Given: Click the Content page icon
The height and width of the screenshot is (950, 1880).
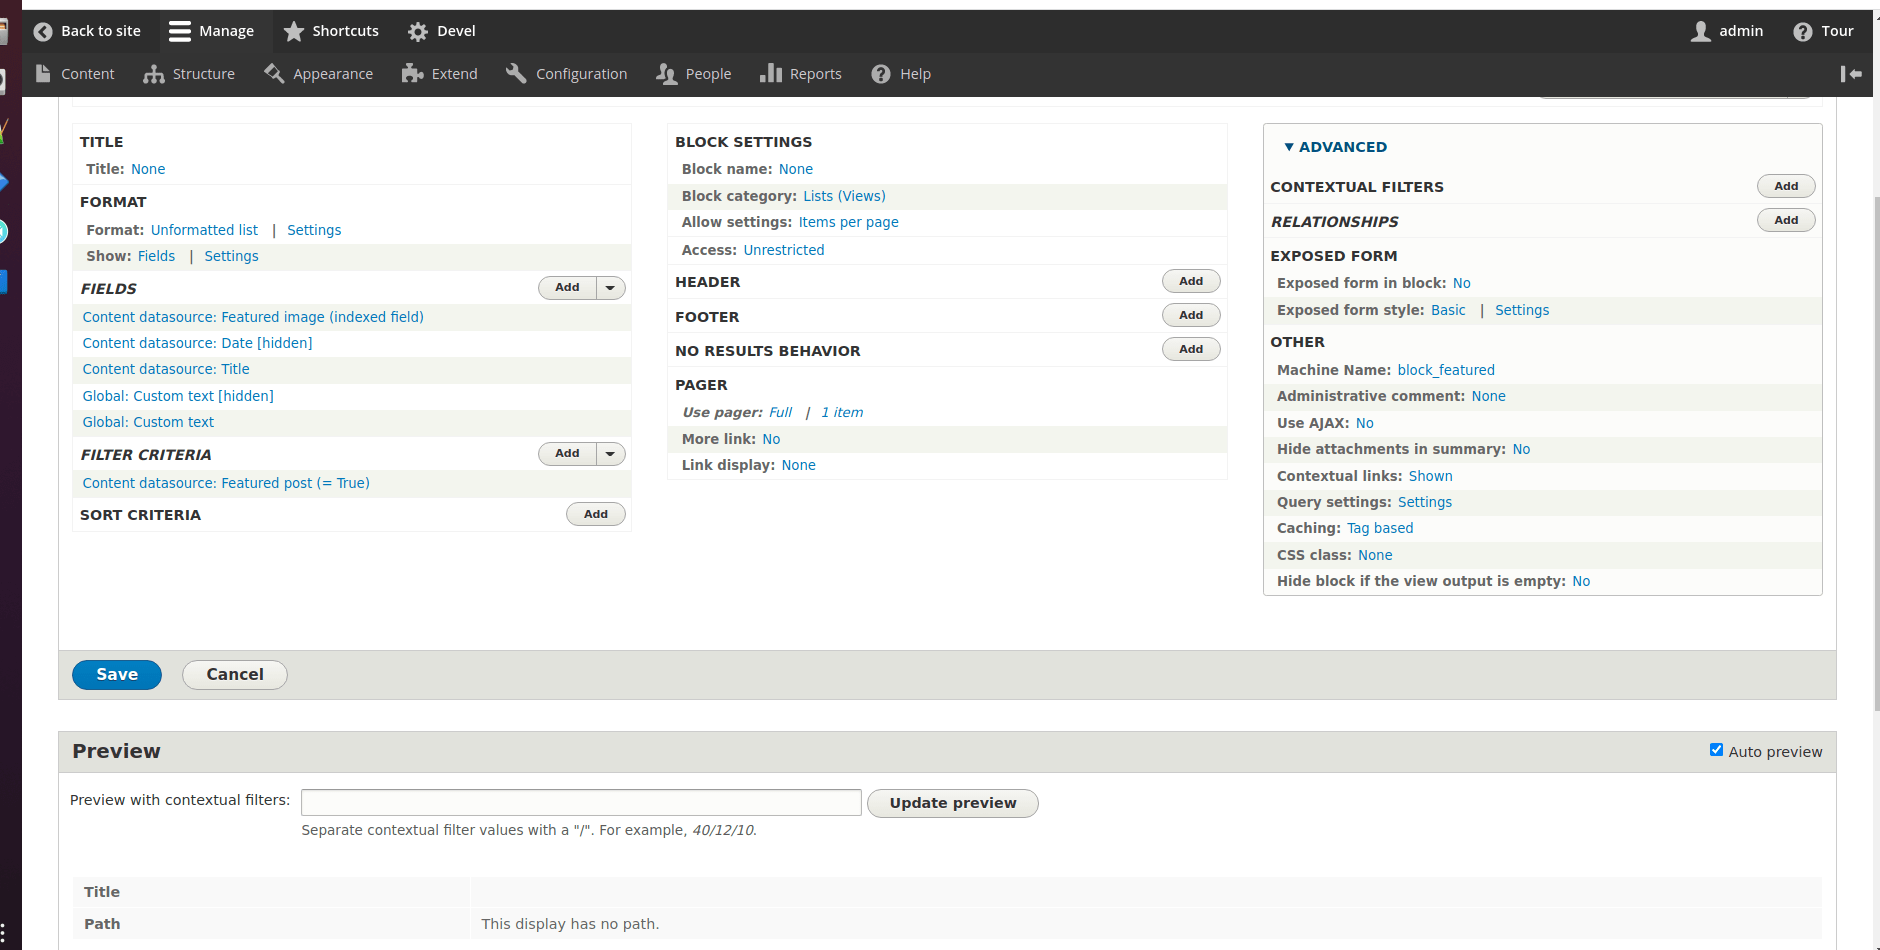Looking at the screenshot, I should point(43,74).
